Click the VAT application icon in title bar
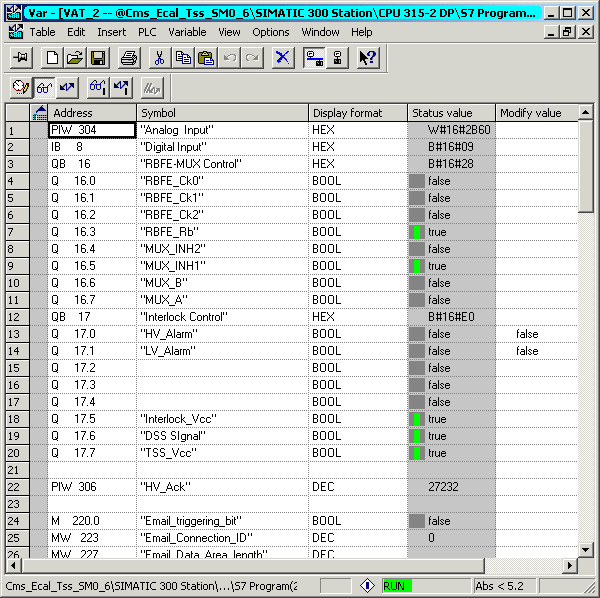Image resolution: width=600 pixels, height=598 pixels. (x=14, y=13)
